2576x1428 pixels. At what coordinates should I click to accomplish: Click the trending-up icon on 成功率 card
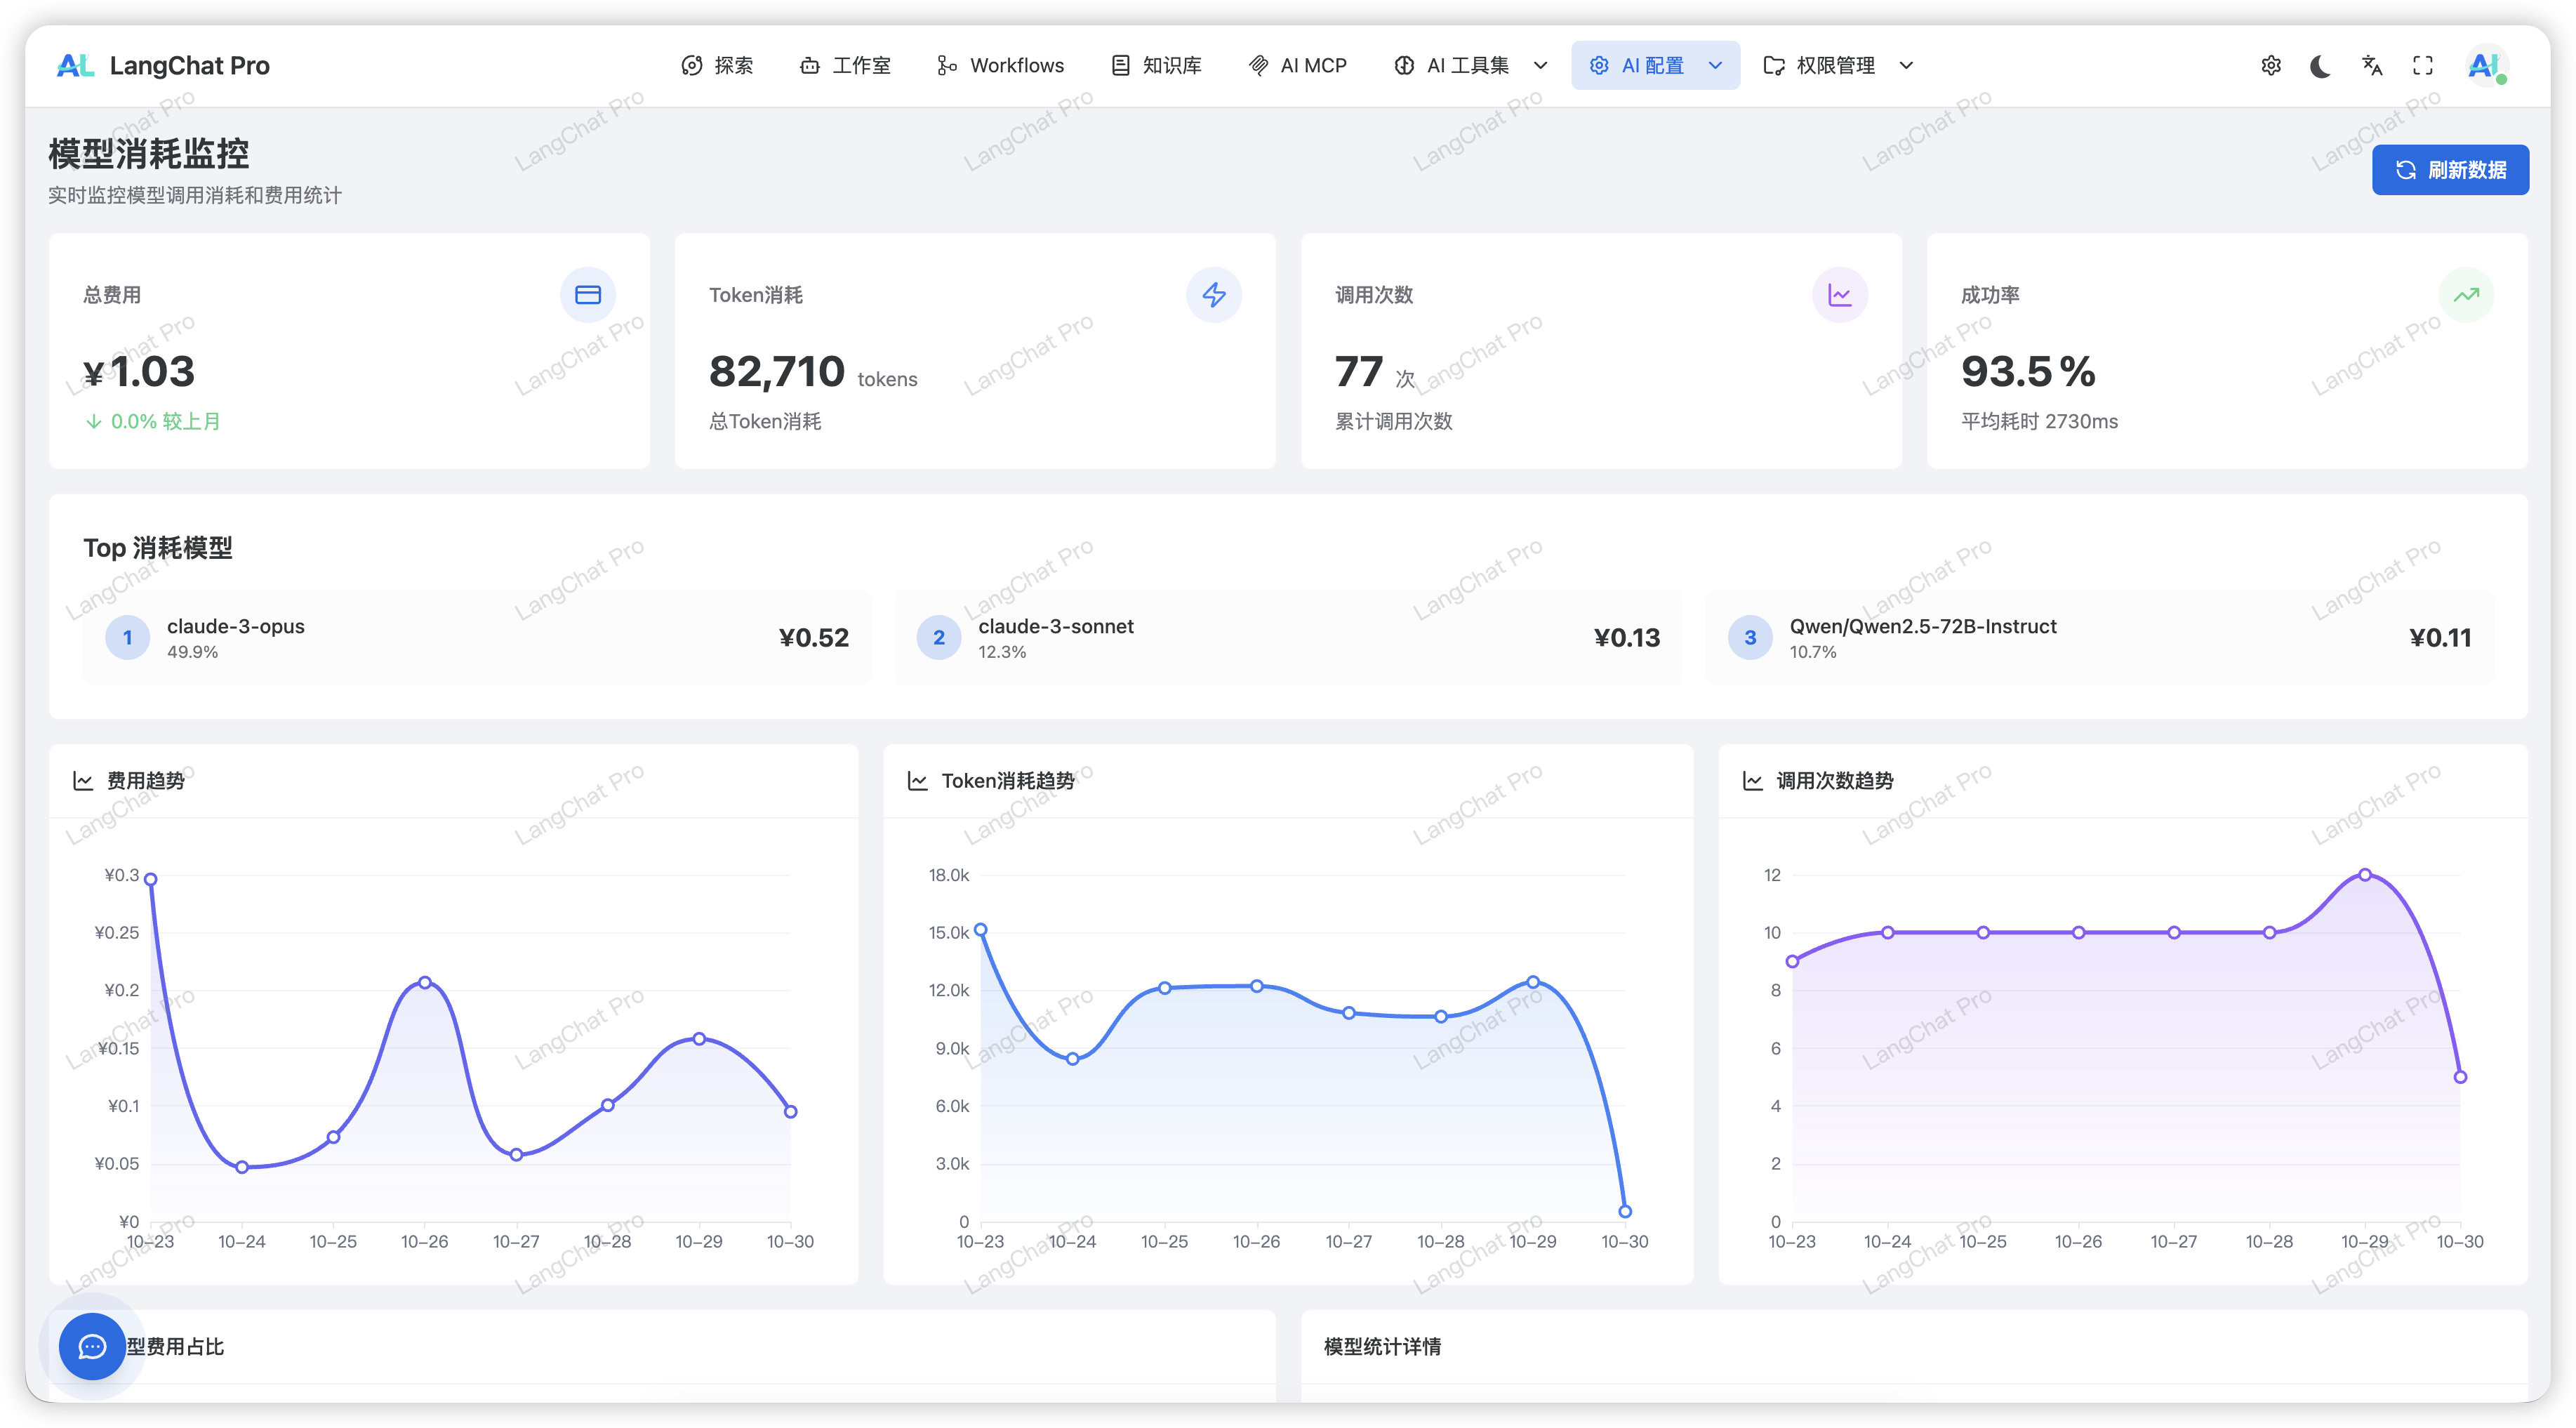click(x=2466, y=295)
